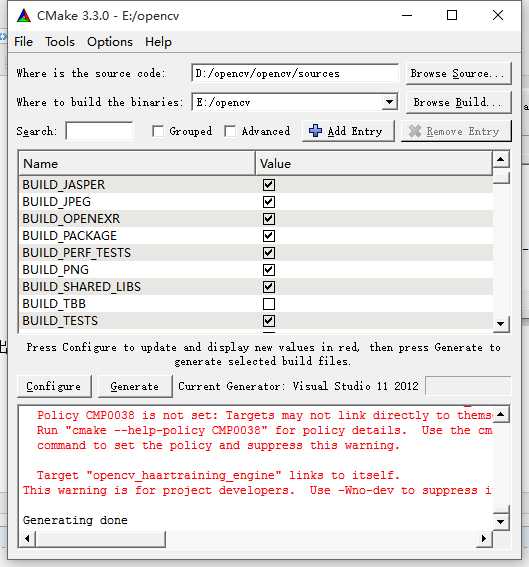
Task: Maximize the CMake window
Action: pyautogui.click(x=452, y=16)
